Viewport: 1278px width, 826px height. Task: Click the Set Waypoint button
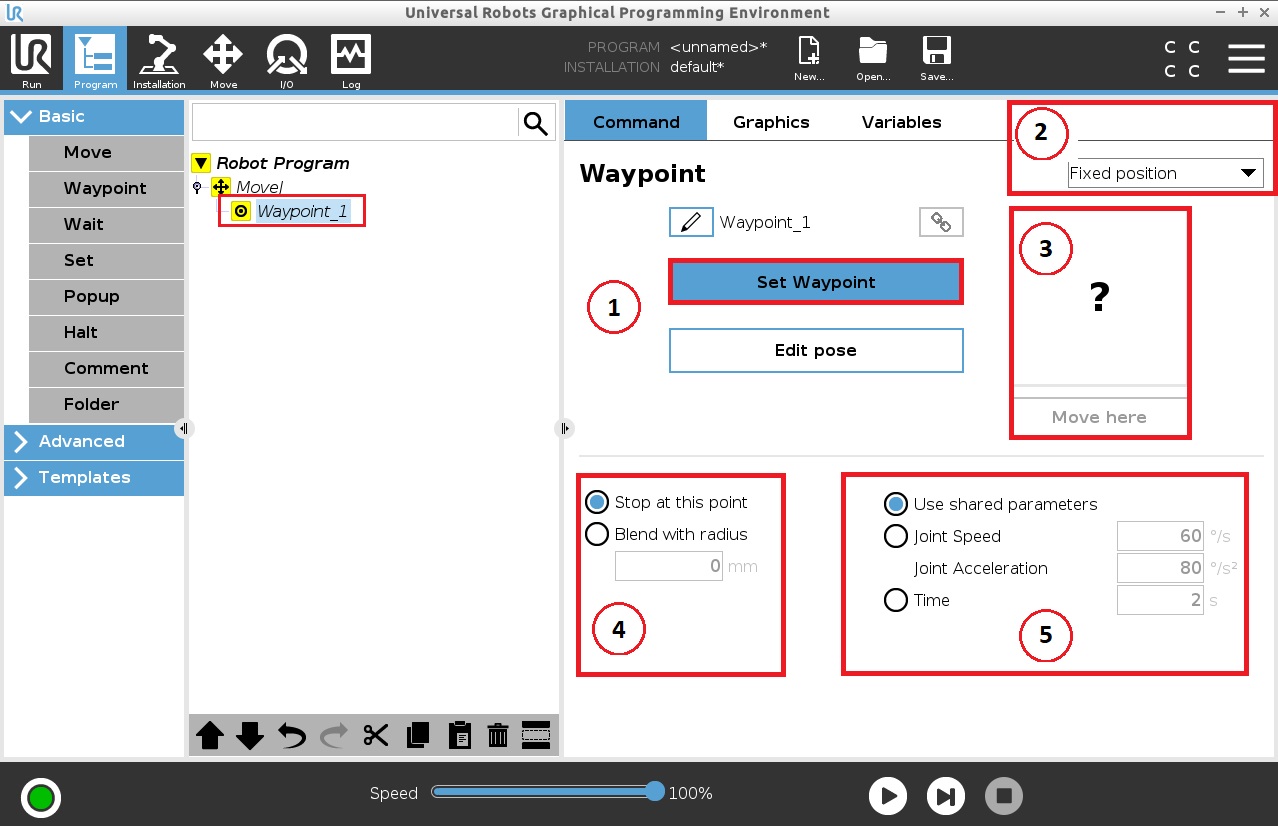coord(816,282)
